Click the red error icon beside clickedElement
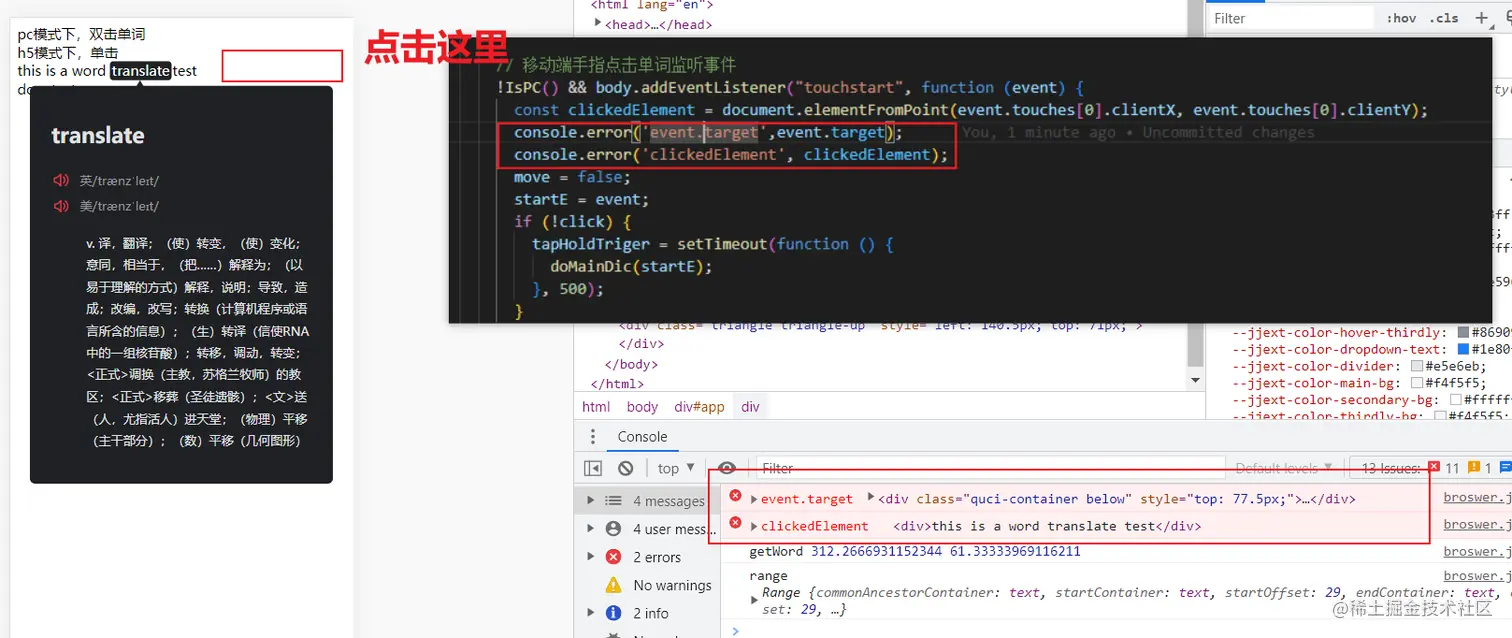Viewport: 1512px width, 638px height. [736, 524]
